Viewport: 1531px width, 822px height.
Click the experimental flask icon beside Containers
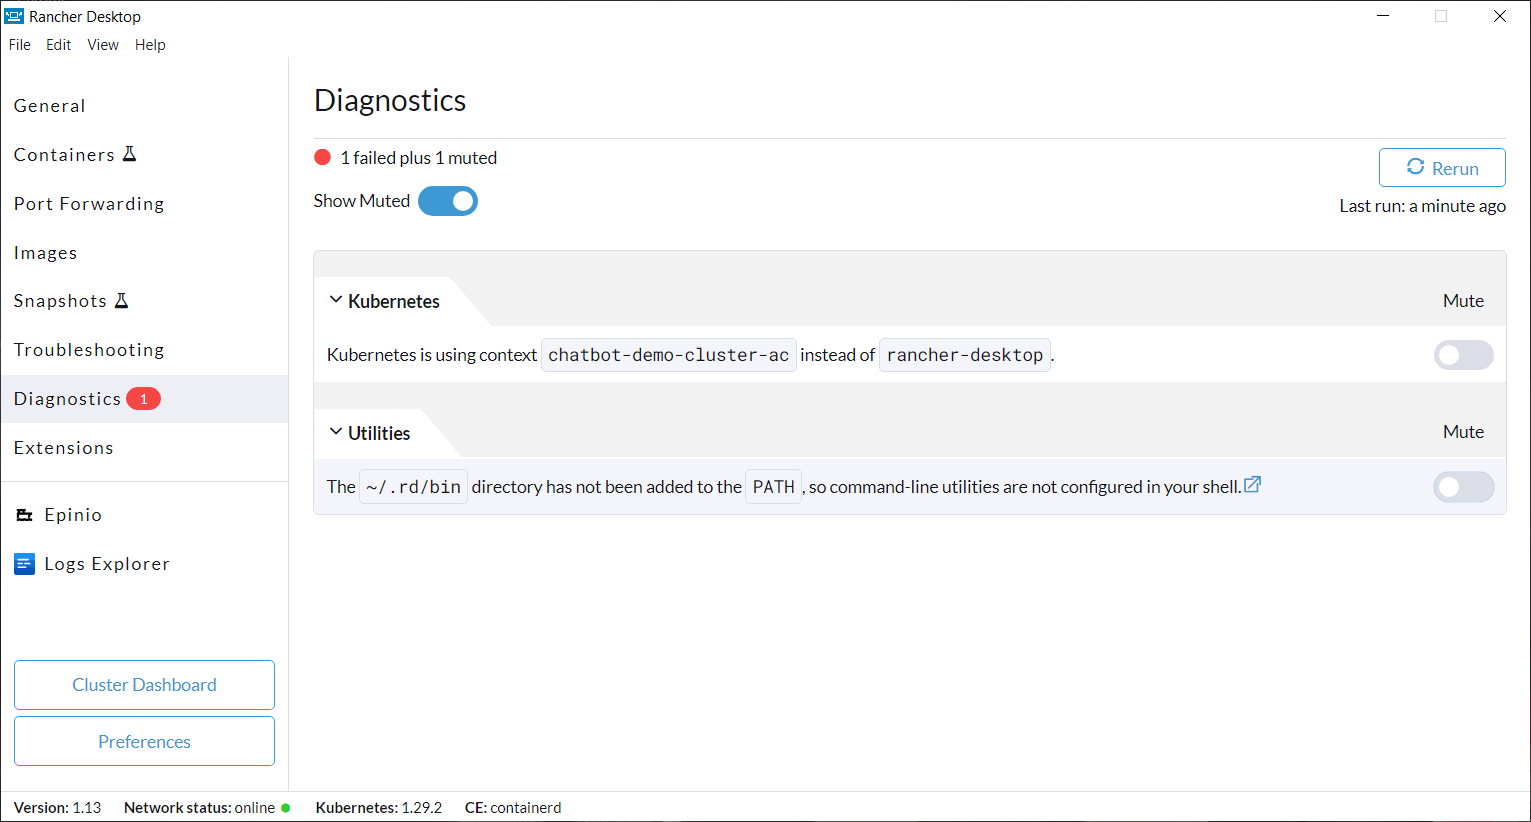click(129, 154)
